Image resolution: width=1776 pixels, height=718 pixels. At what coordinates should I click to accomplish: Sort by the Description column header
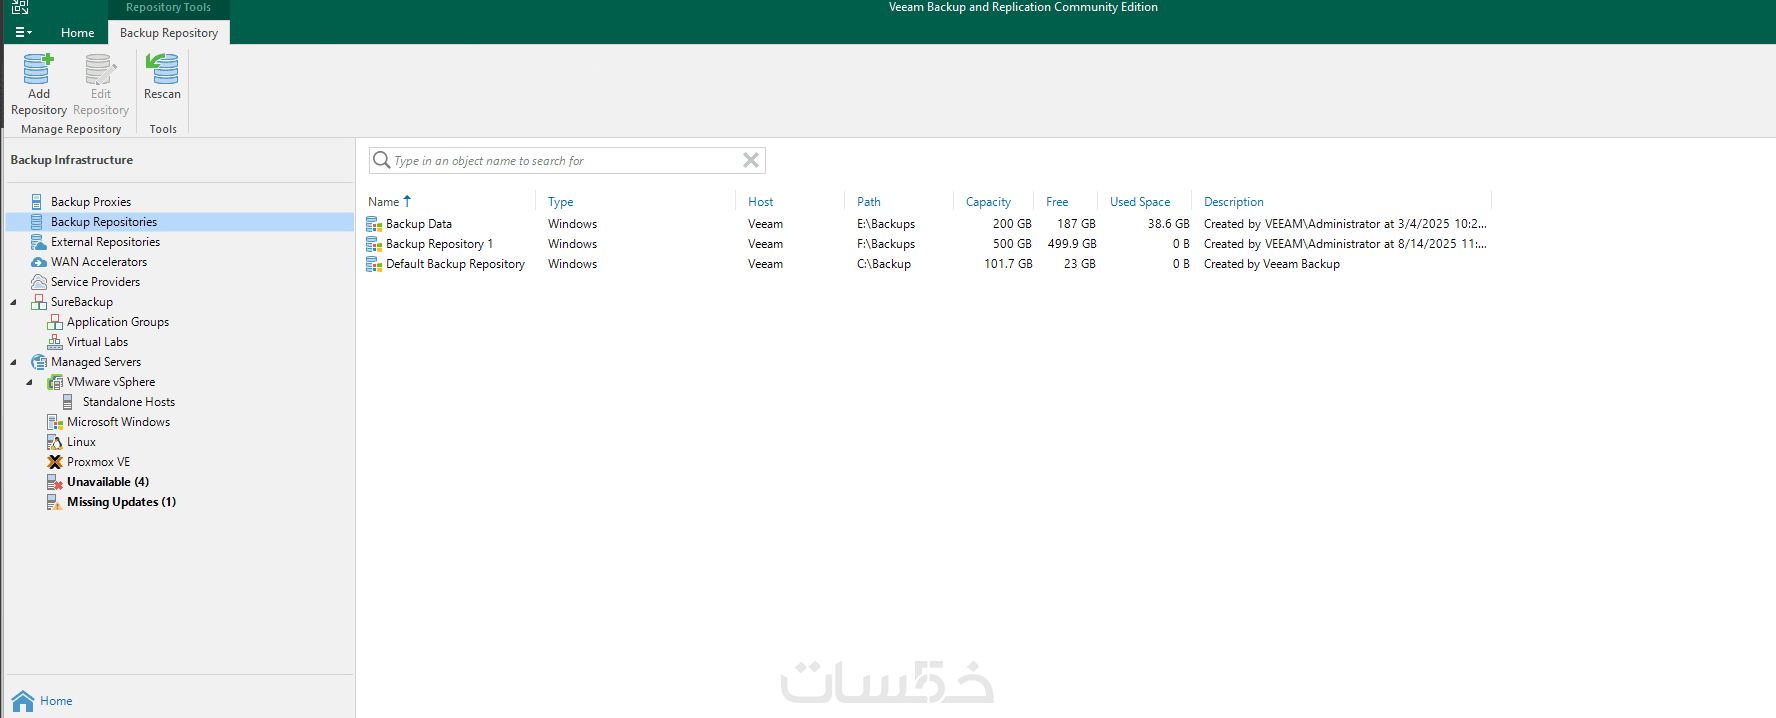[1233, 202]
